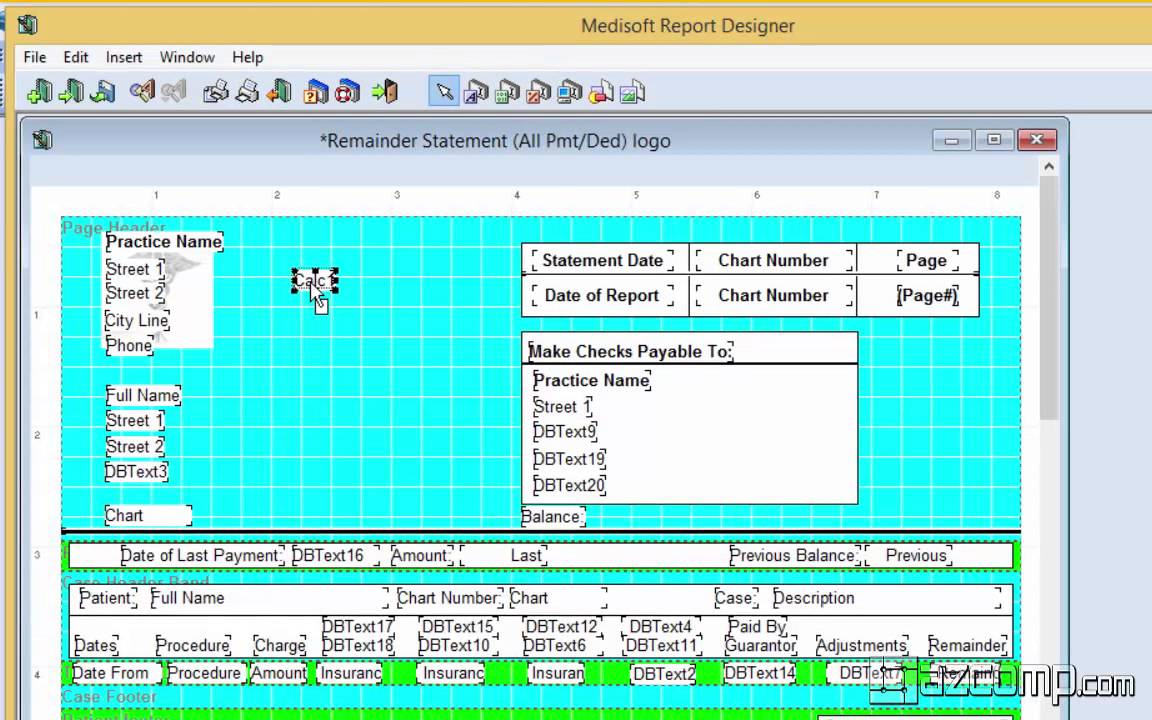
Task: Select the Make Checks Payable To label
Action: pos(630,351)
